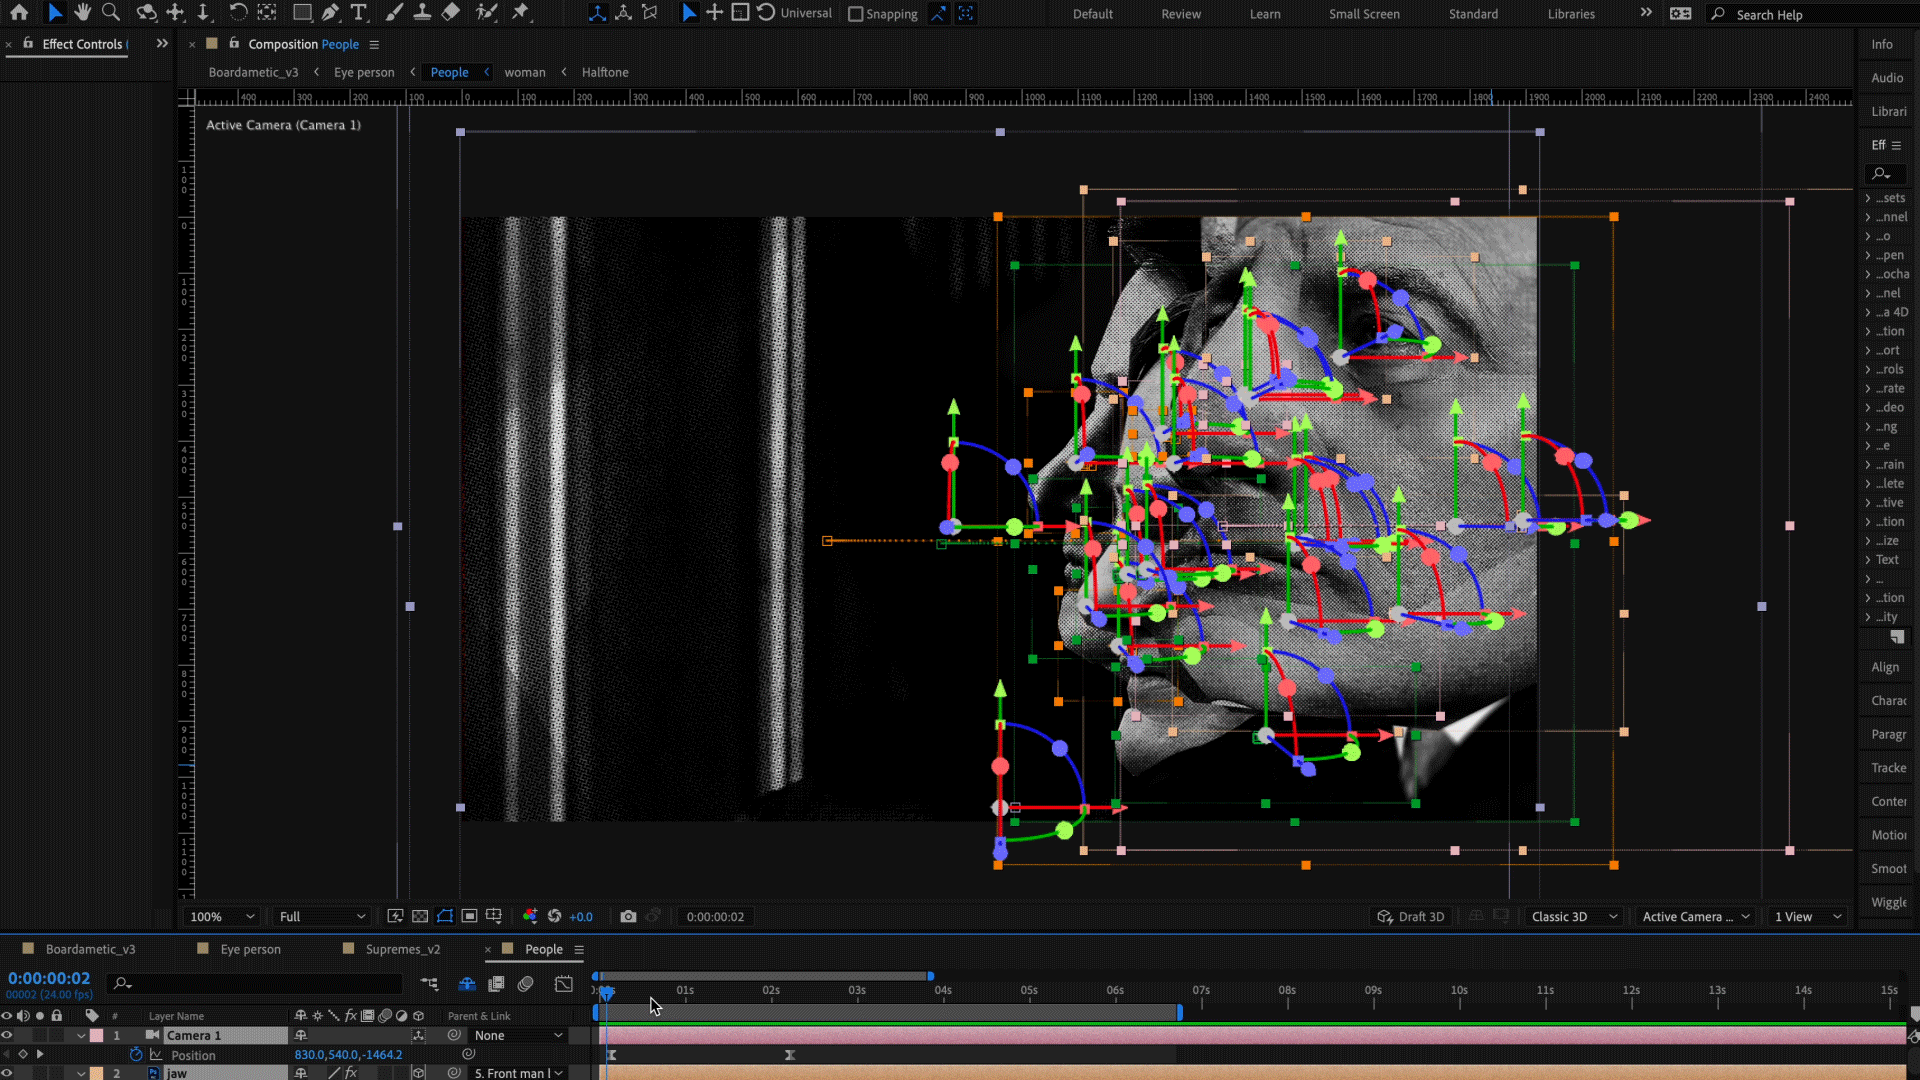Open the Boardametic_v3 timeline tab
The image size is (1920, 1080).
click(x=90, y=949)
